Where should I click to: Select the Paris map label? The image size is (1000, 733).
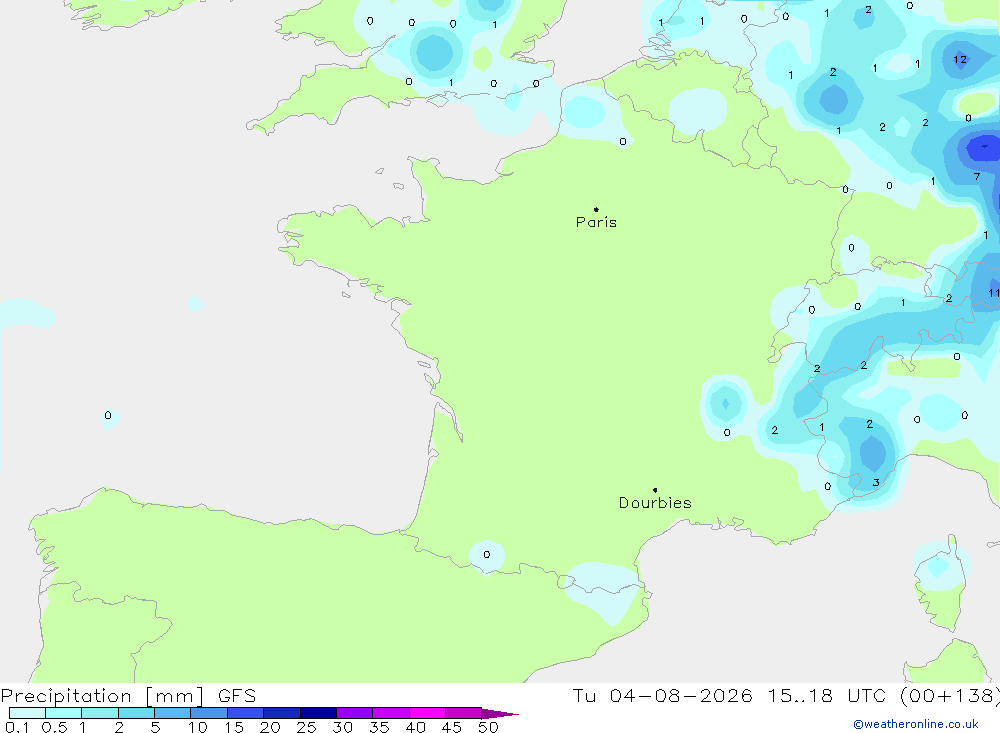point(596,222)
